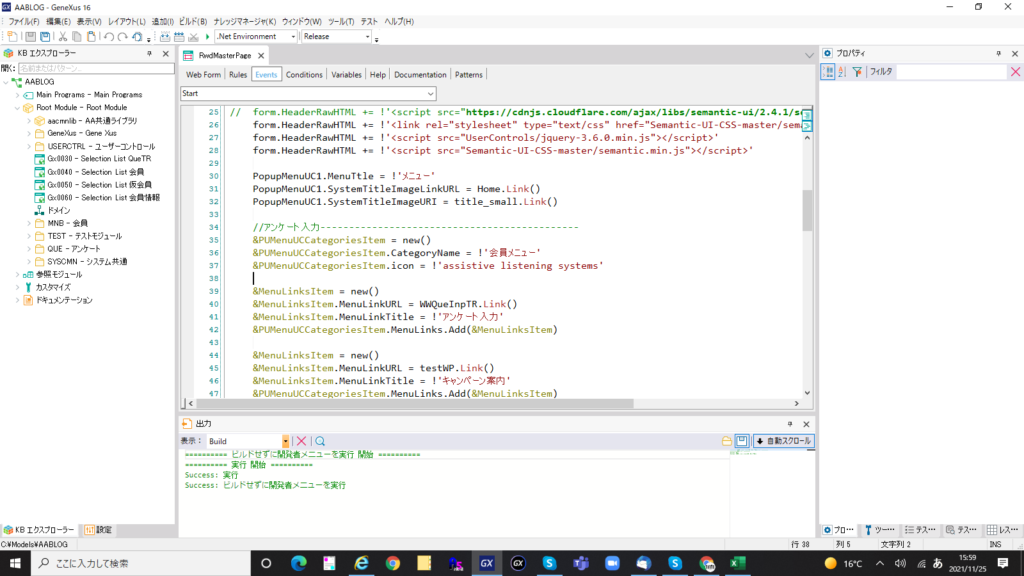
Task: Redo the last undone edit
Action: tap(122, 37)
